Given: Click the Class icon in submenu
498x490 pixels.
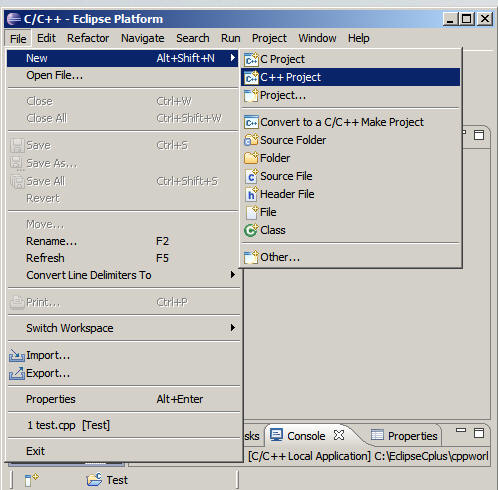Looking at the screenshot, I should (251, 230).
